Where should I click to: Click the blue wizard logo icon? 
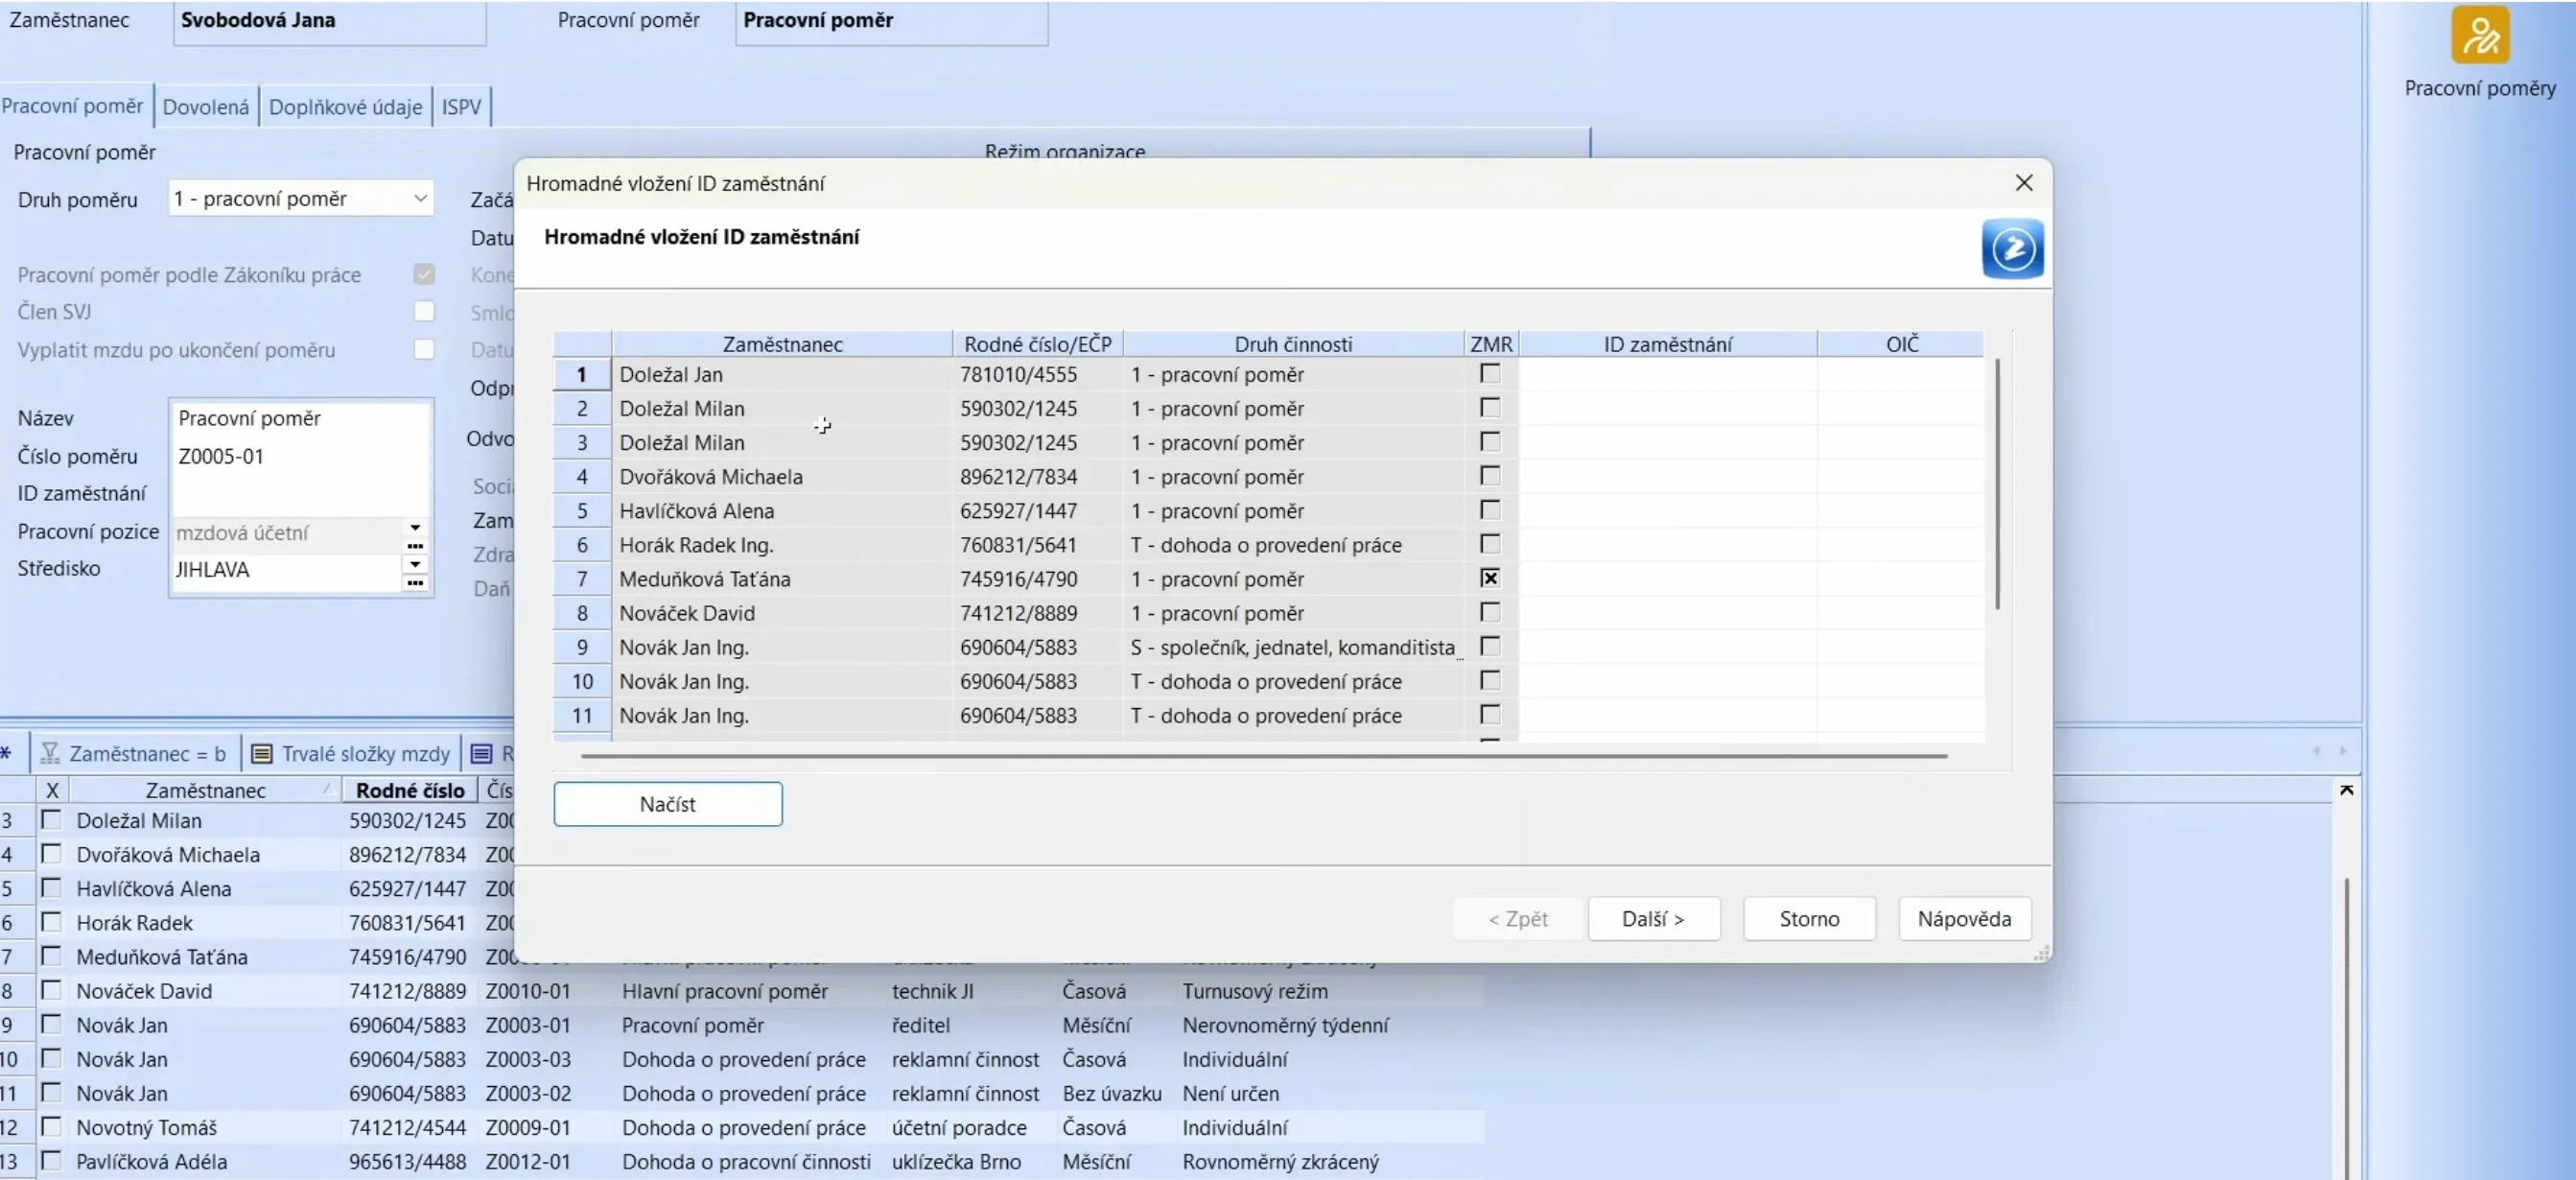pyautogui.click(x=2011, y=248)
